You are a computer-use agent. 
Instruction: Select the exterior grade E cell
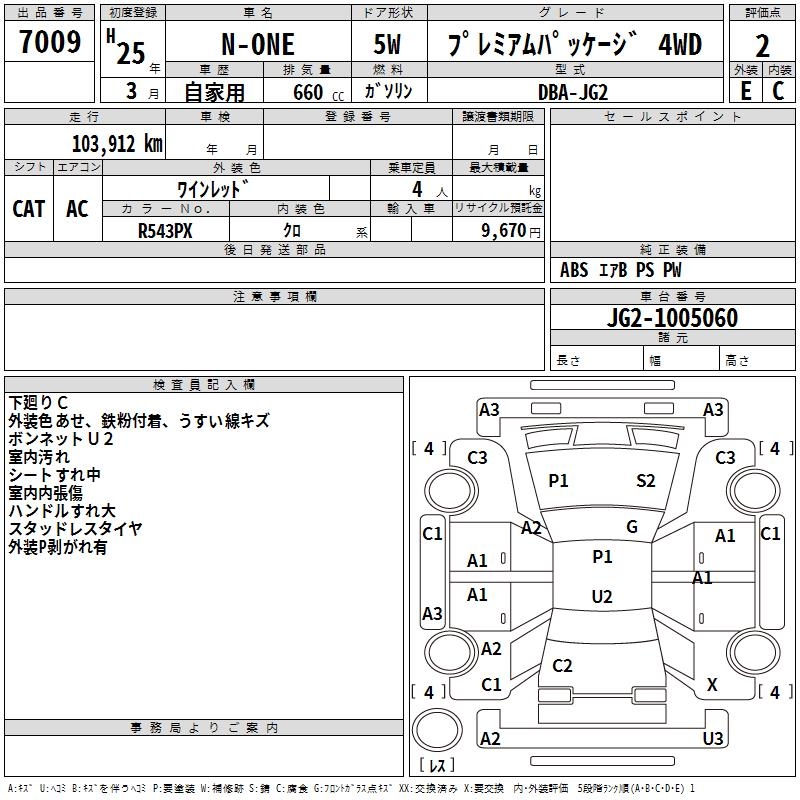click(x=745, y=90)
